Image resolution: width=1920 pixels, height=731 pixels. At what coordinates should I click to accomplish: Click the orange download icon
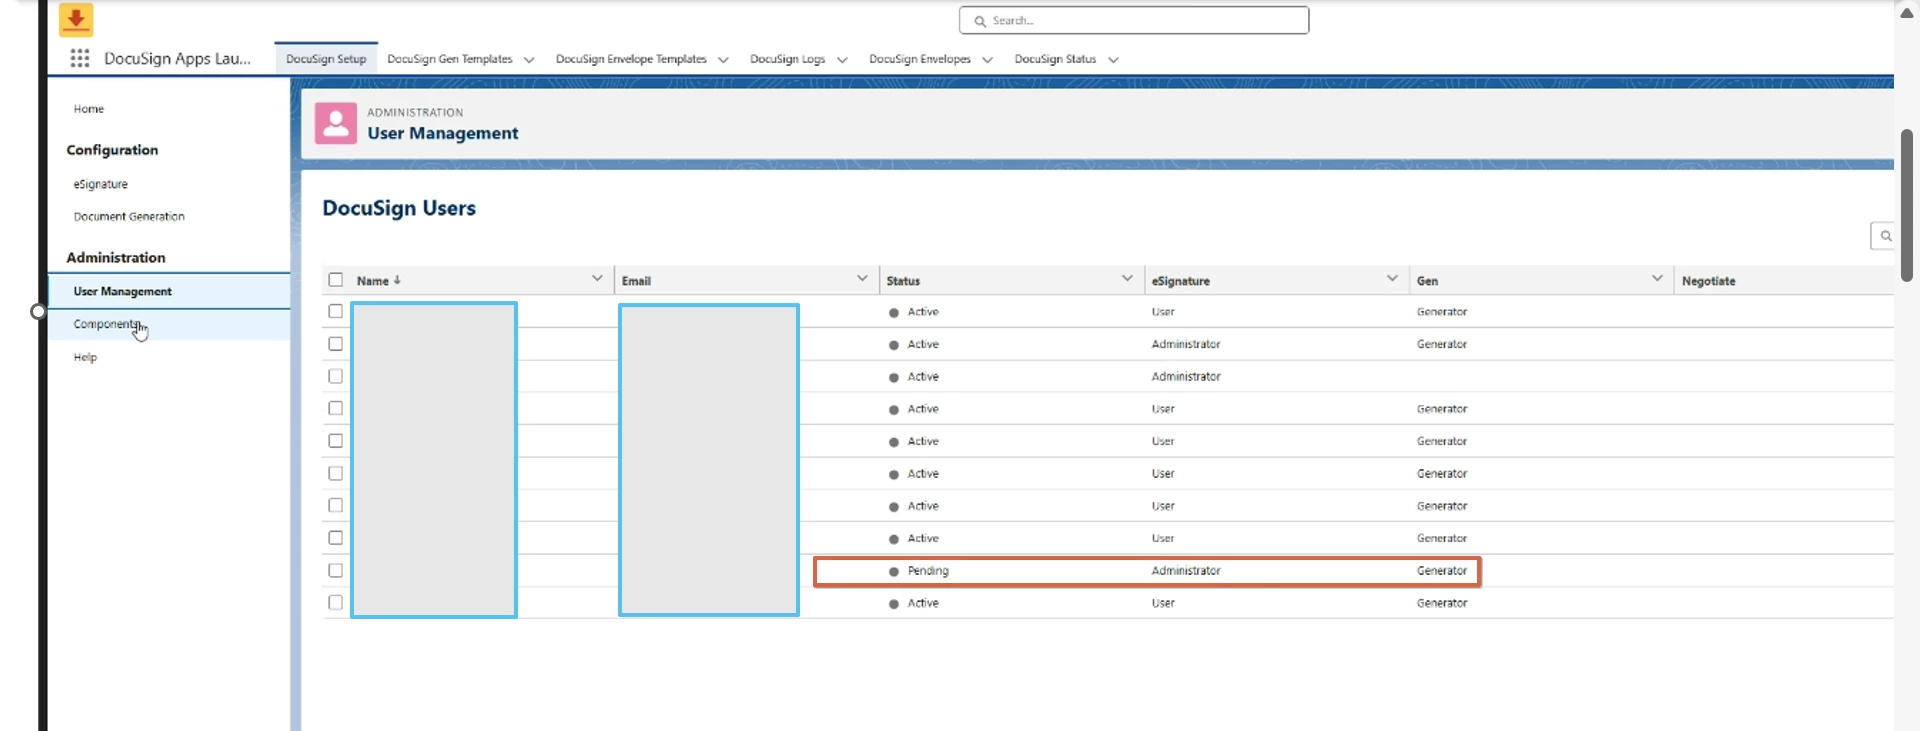click(x=76, y=18)
